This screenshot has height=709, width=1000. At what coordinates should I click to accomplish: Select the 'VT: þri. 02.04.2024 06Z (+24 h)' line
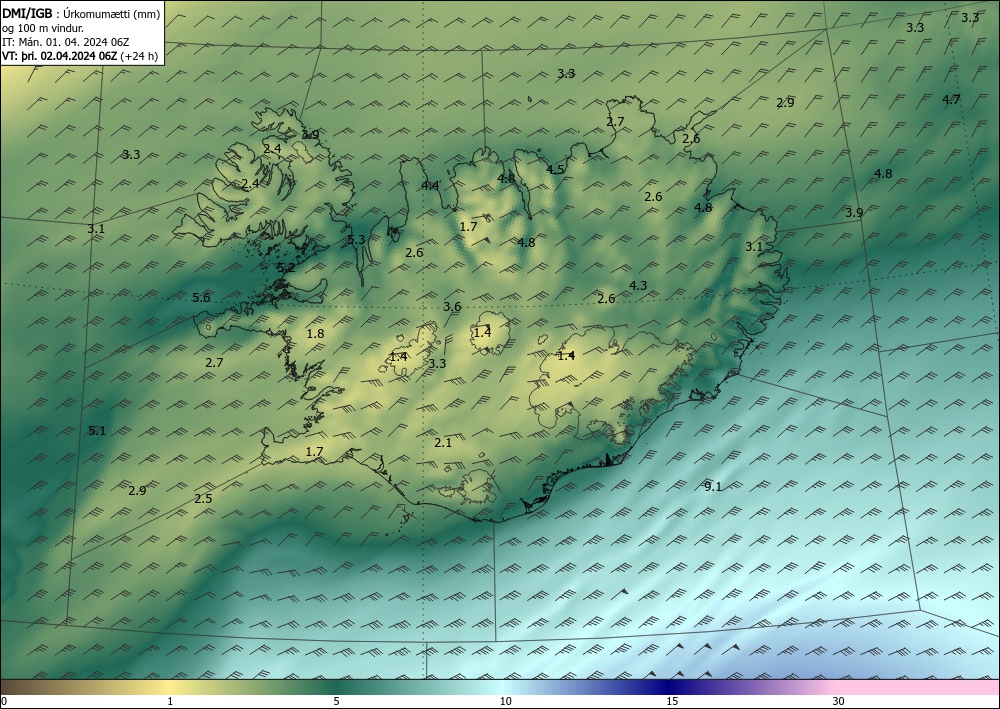click(80, 55)
